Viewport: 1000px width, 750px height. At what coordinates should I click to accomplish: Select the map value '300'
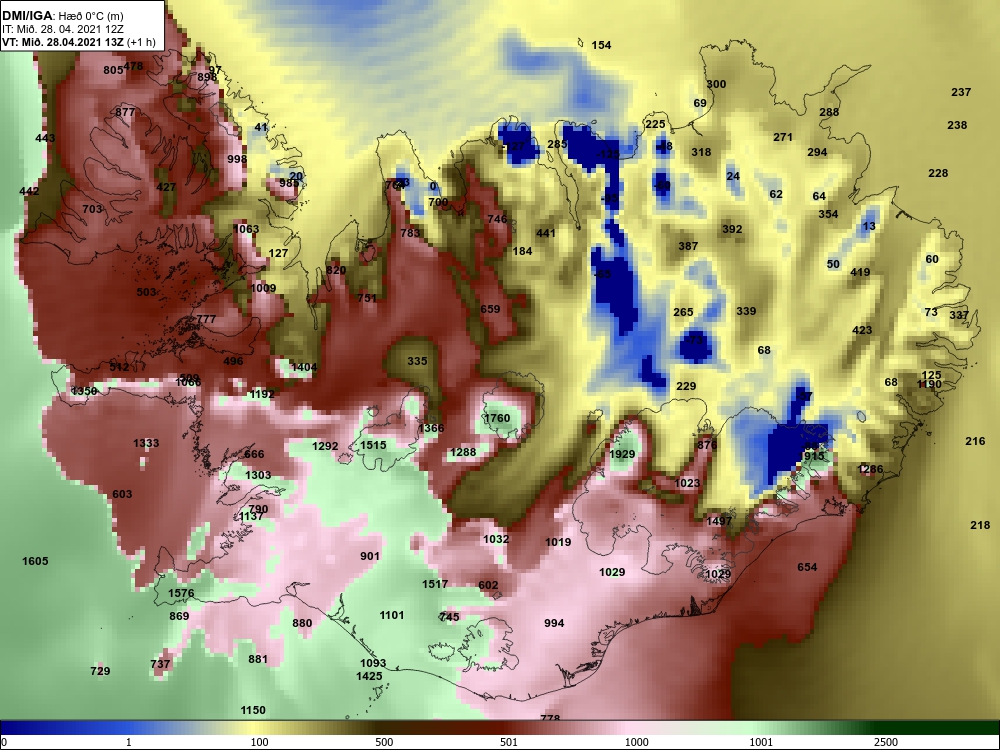click(x=716, y=84)
